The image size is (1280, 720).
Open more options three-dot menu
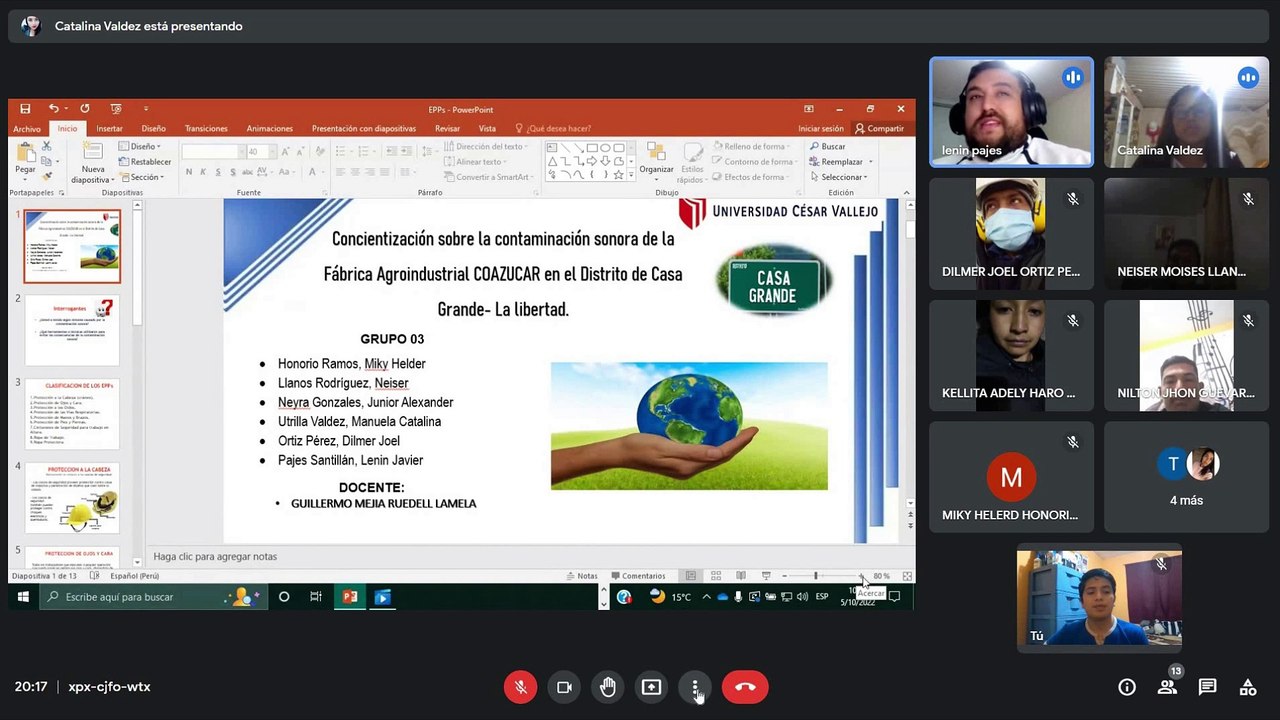coord(696,687)
